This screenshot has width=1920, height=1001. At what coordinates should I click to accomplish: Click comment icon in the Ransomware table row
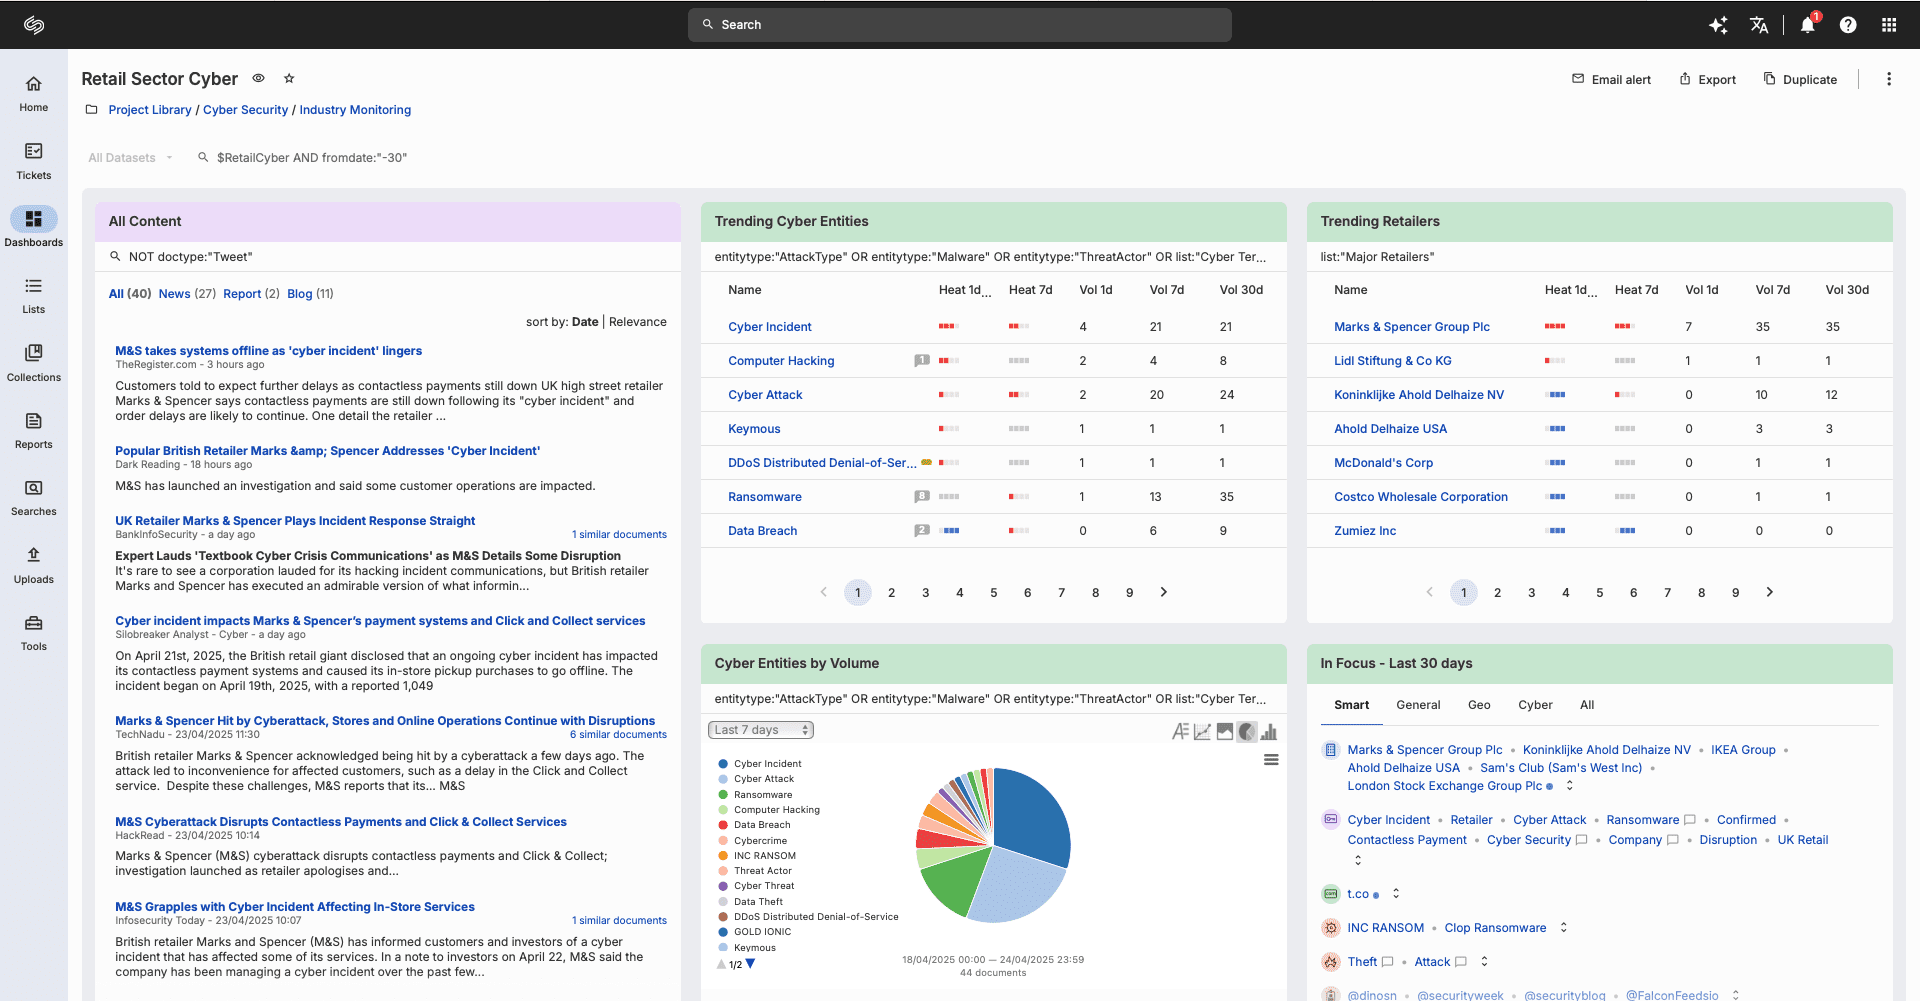[921, 496]
